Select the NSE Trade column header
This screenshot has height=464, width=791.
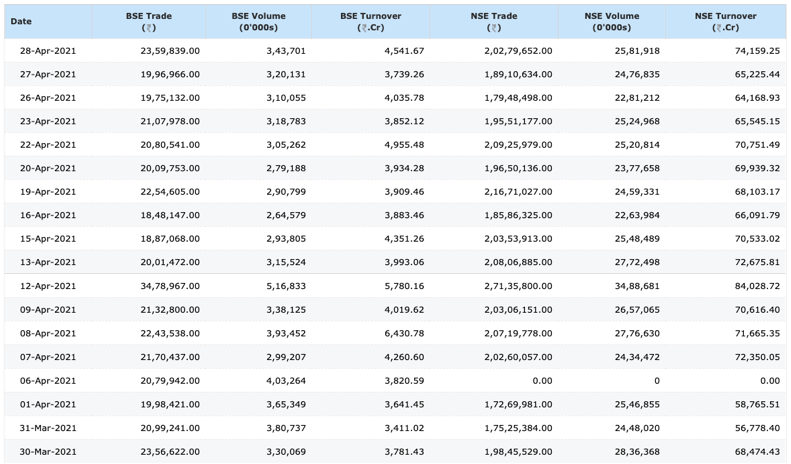click(x=491, y=22)
